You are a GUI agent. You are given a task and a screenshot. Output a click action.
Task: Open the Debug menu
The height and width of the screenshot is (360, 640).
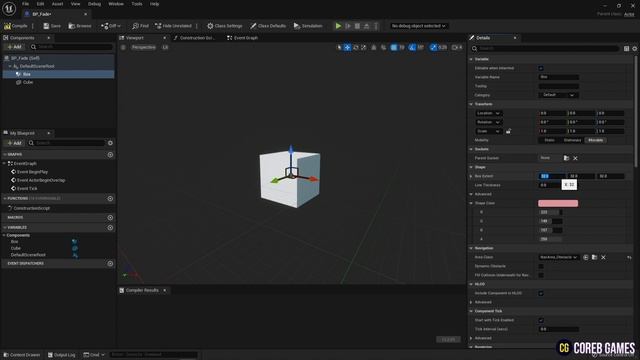coord(94,4)
